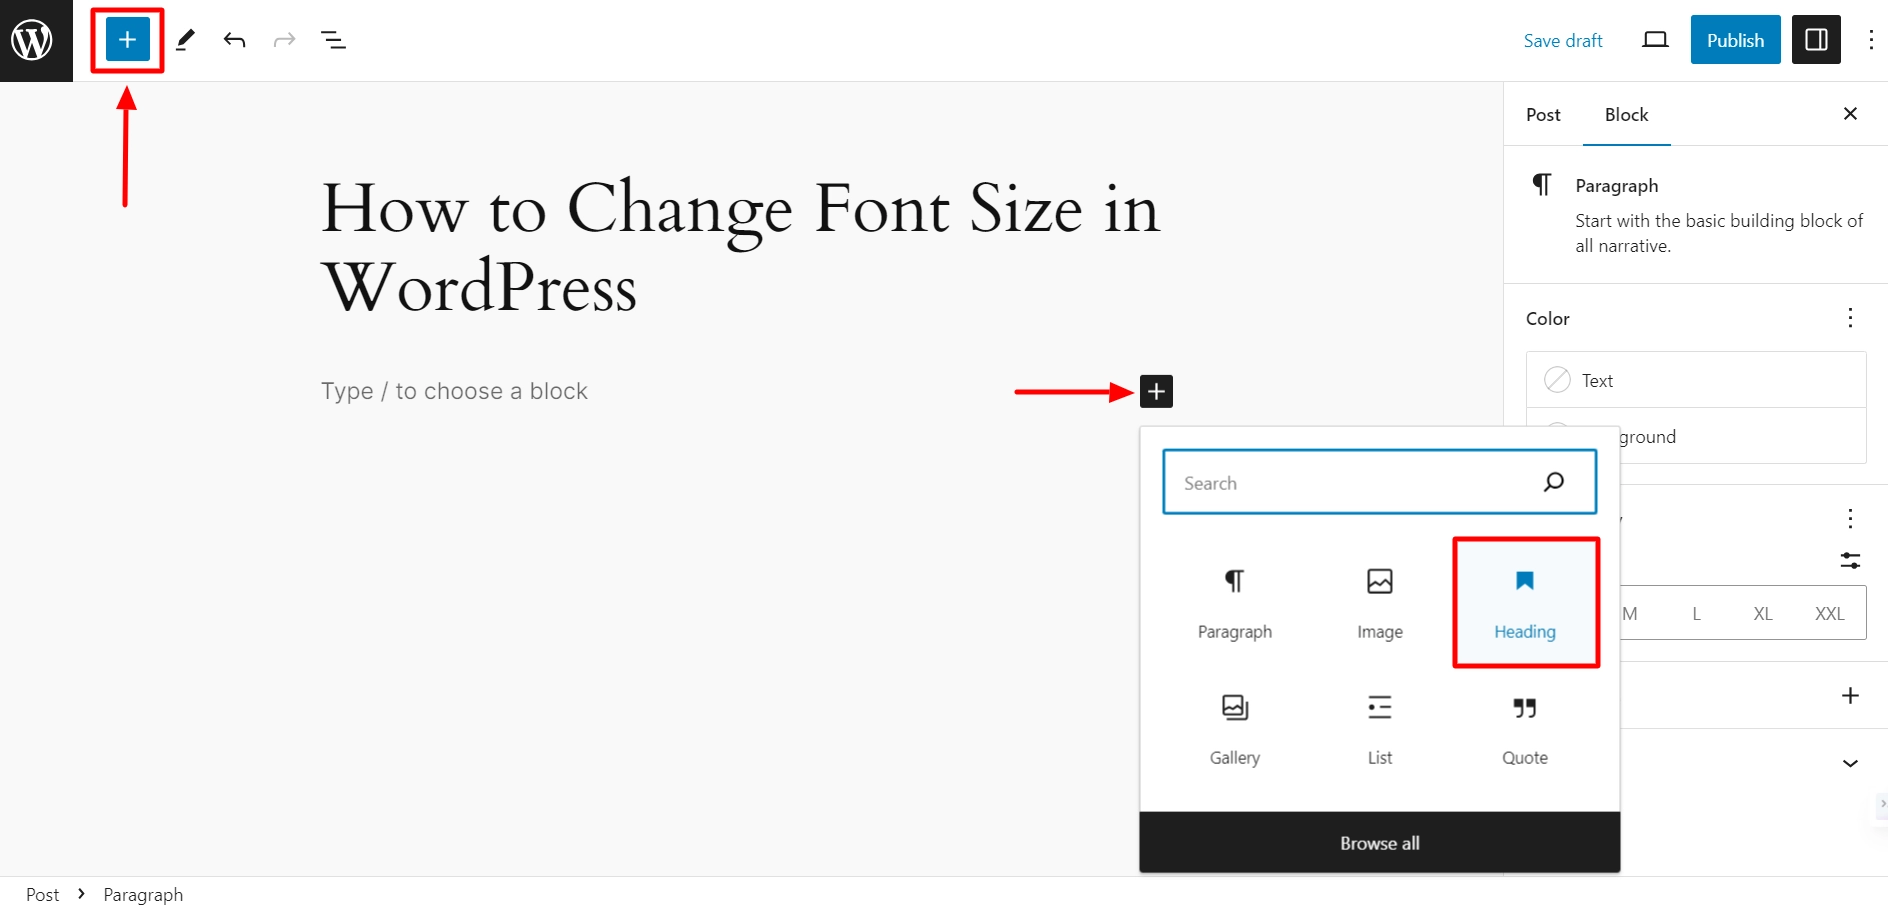Screen dimensions: 1888x910
Task: Select the XL font size option
Action: click(1763, 614)
